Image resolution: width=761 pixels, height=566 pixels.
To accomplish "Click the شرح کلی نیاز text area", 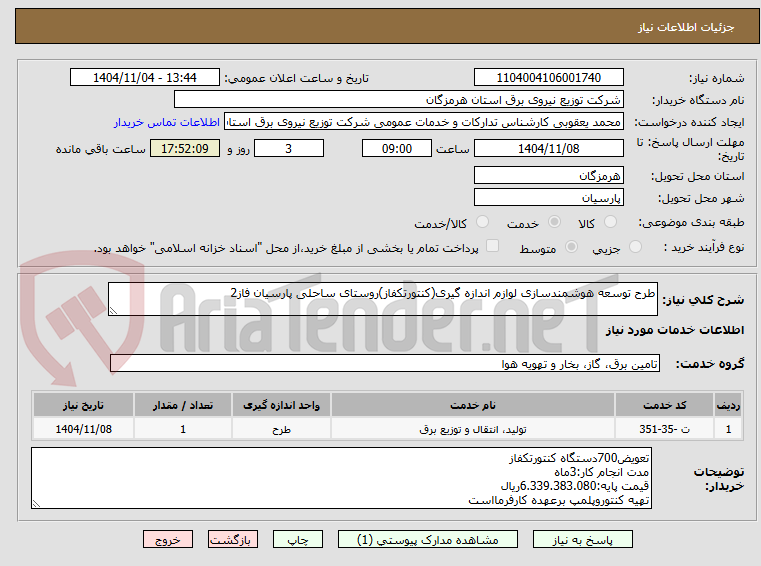I will click(x=382, y=299).
